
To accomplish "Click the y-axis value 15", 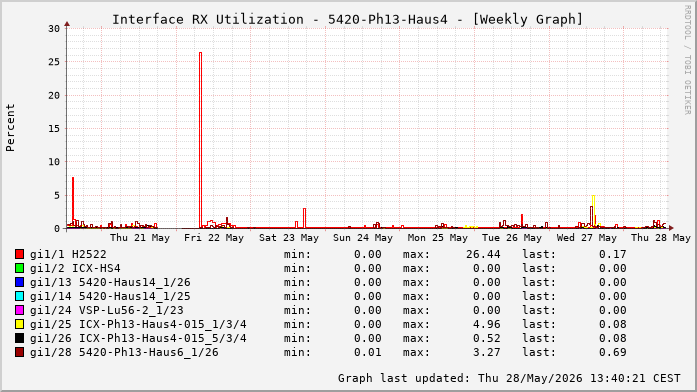I will tap(54, 128).
